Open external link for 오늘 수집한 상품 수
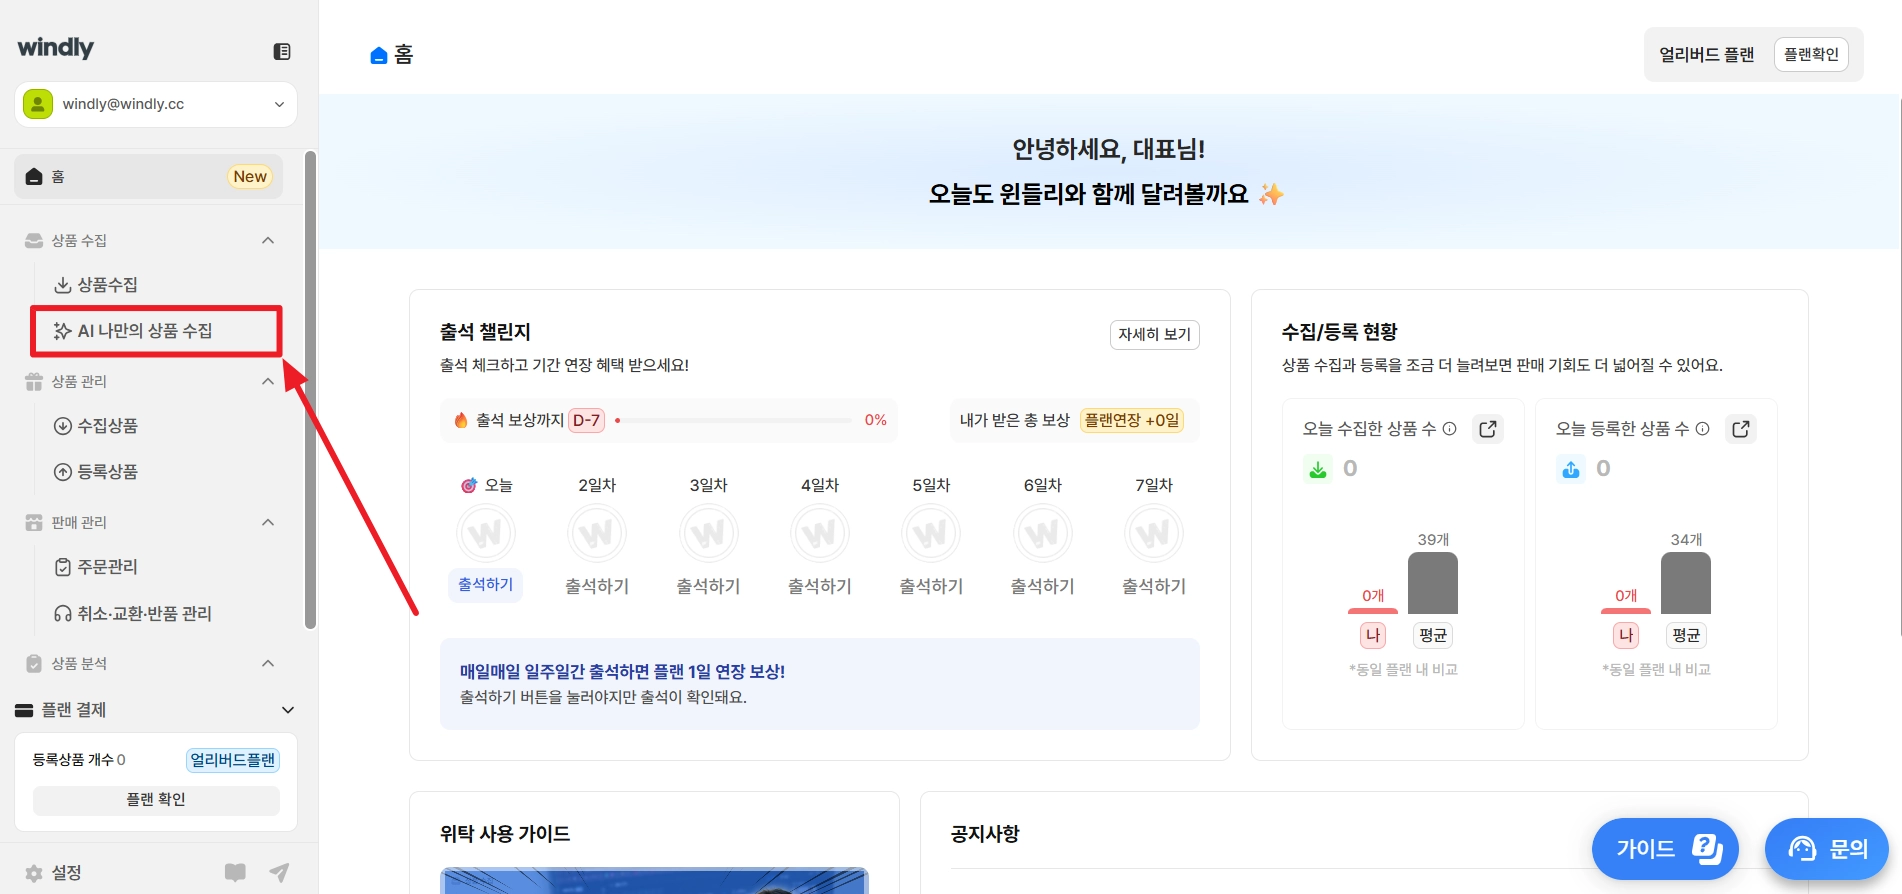The image size is (1902, 894). (1488, 429)
